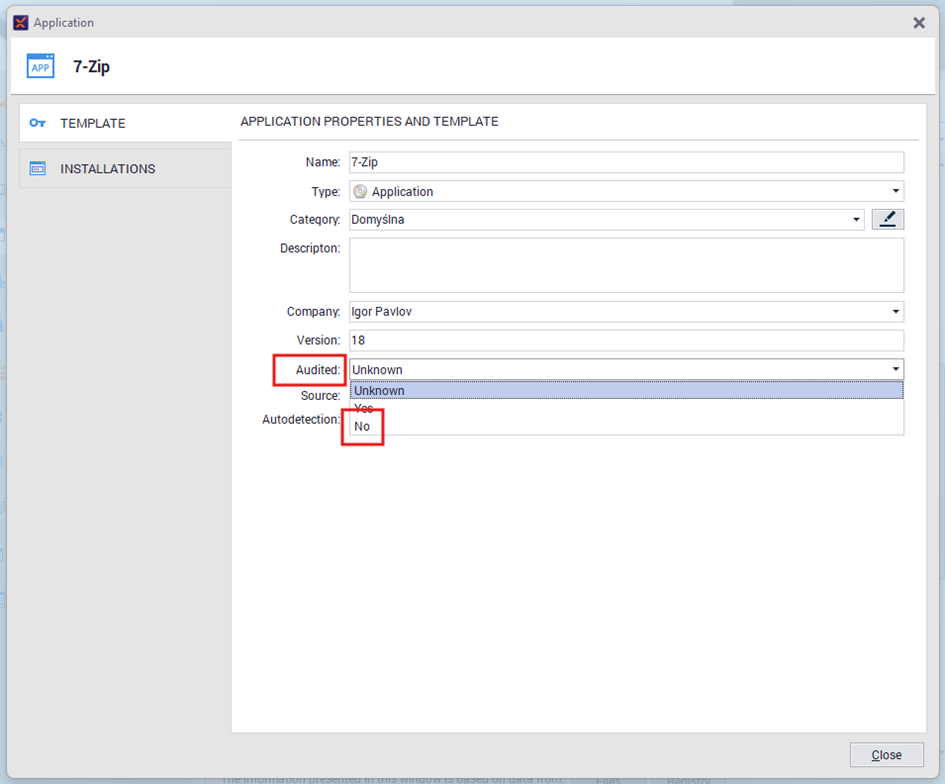Viewport: 945px width, 784px height.
Task: Click the Name field containing 7-Zip
Action: (625, 162)
